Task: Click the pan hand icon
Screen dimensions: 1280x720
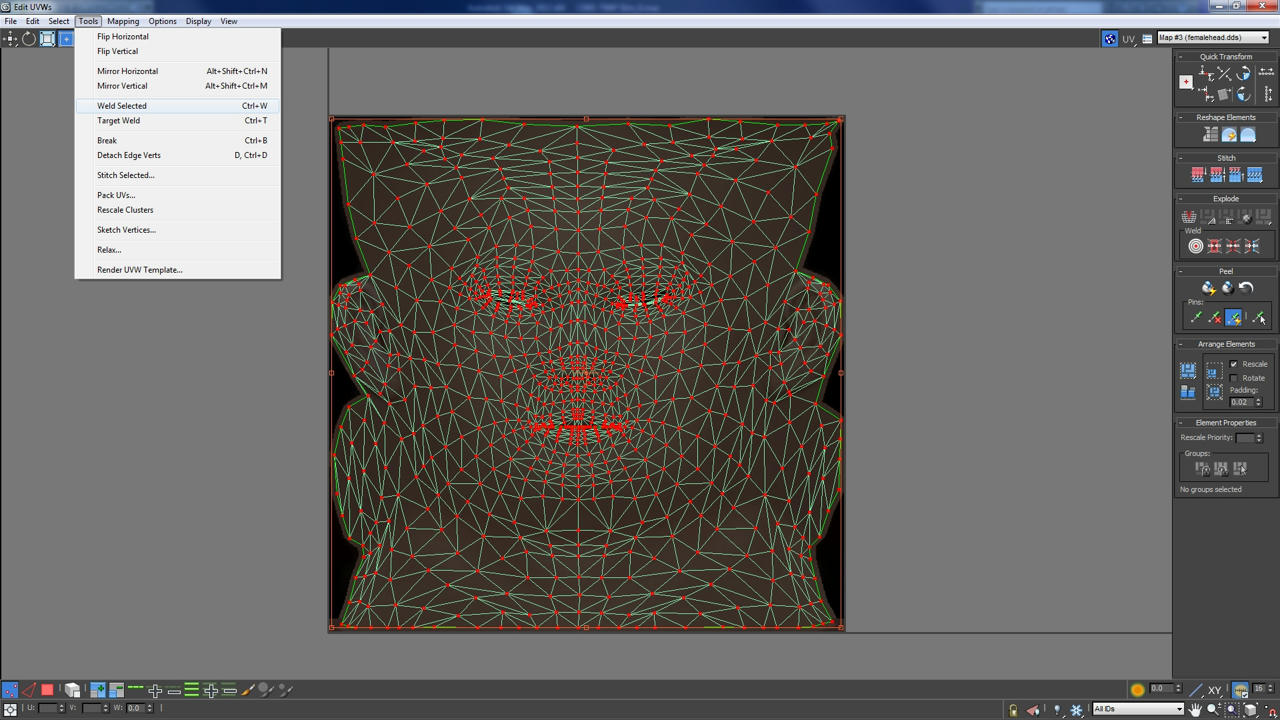Action: [x=1195, y=709]
